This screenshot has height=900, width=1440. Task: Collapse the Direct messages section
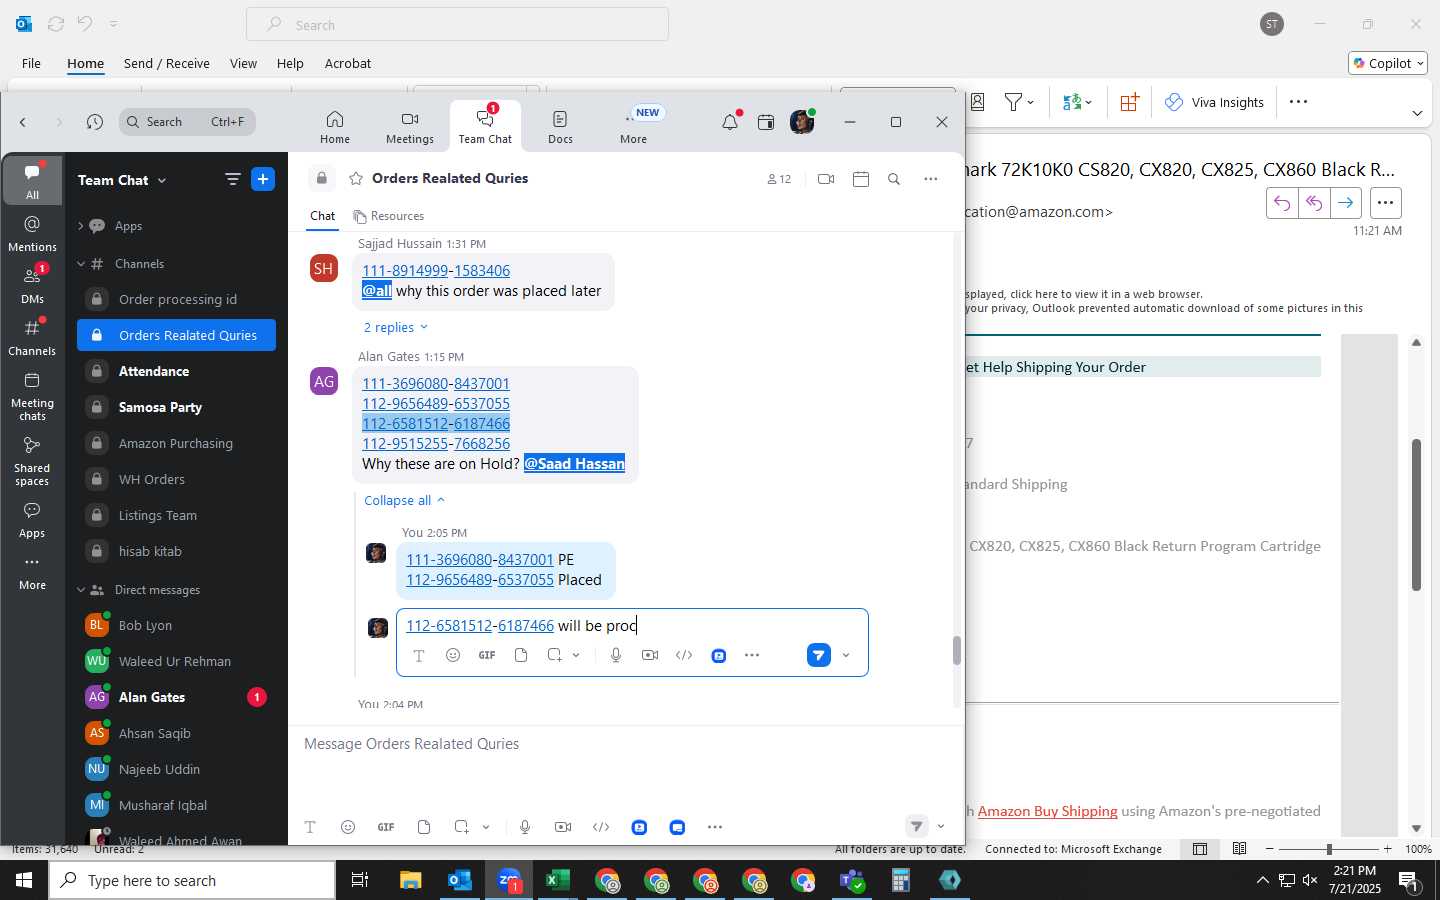pyautogui.click(x=81, y=590)
